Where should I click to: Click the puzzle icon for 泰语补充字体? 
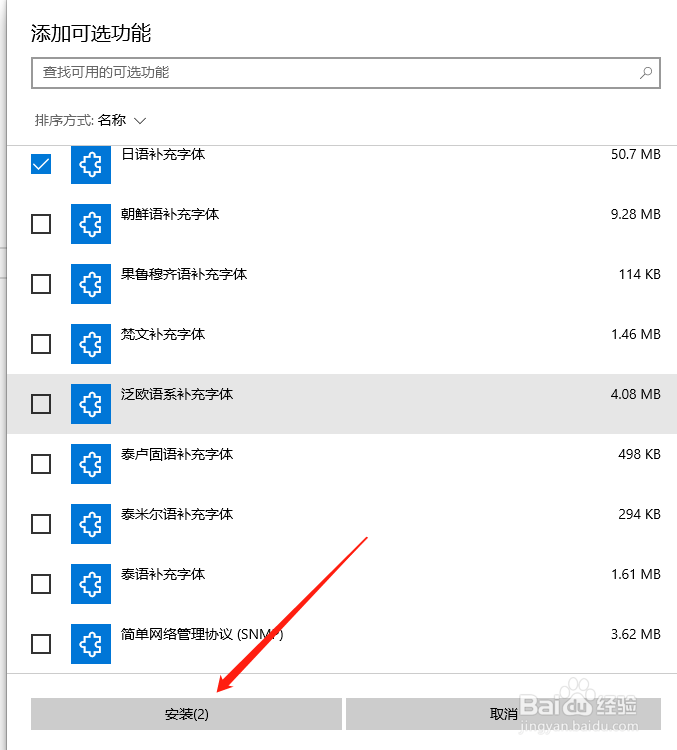91,584
